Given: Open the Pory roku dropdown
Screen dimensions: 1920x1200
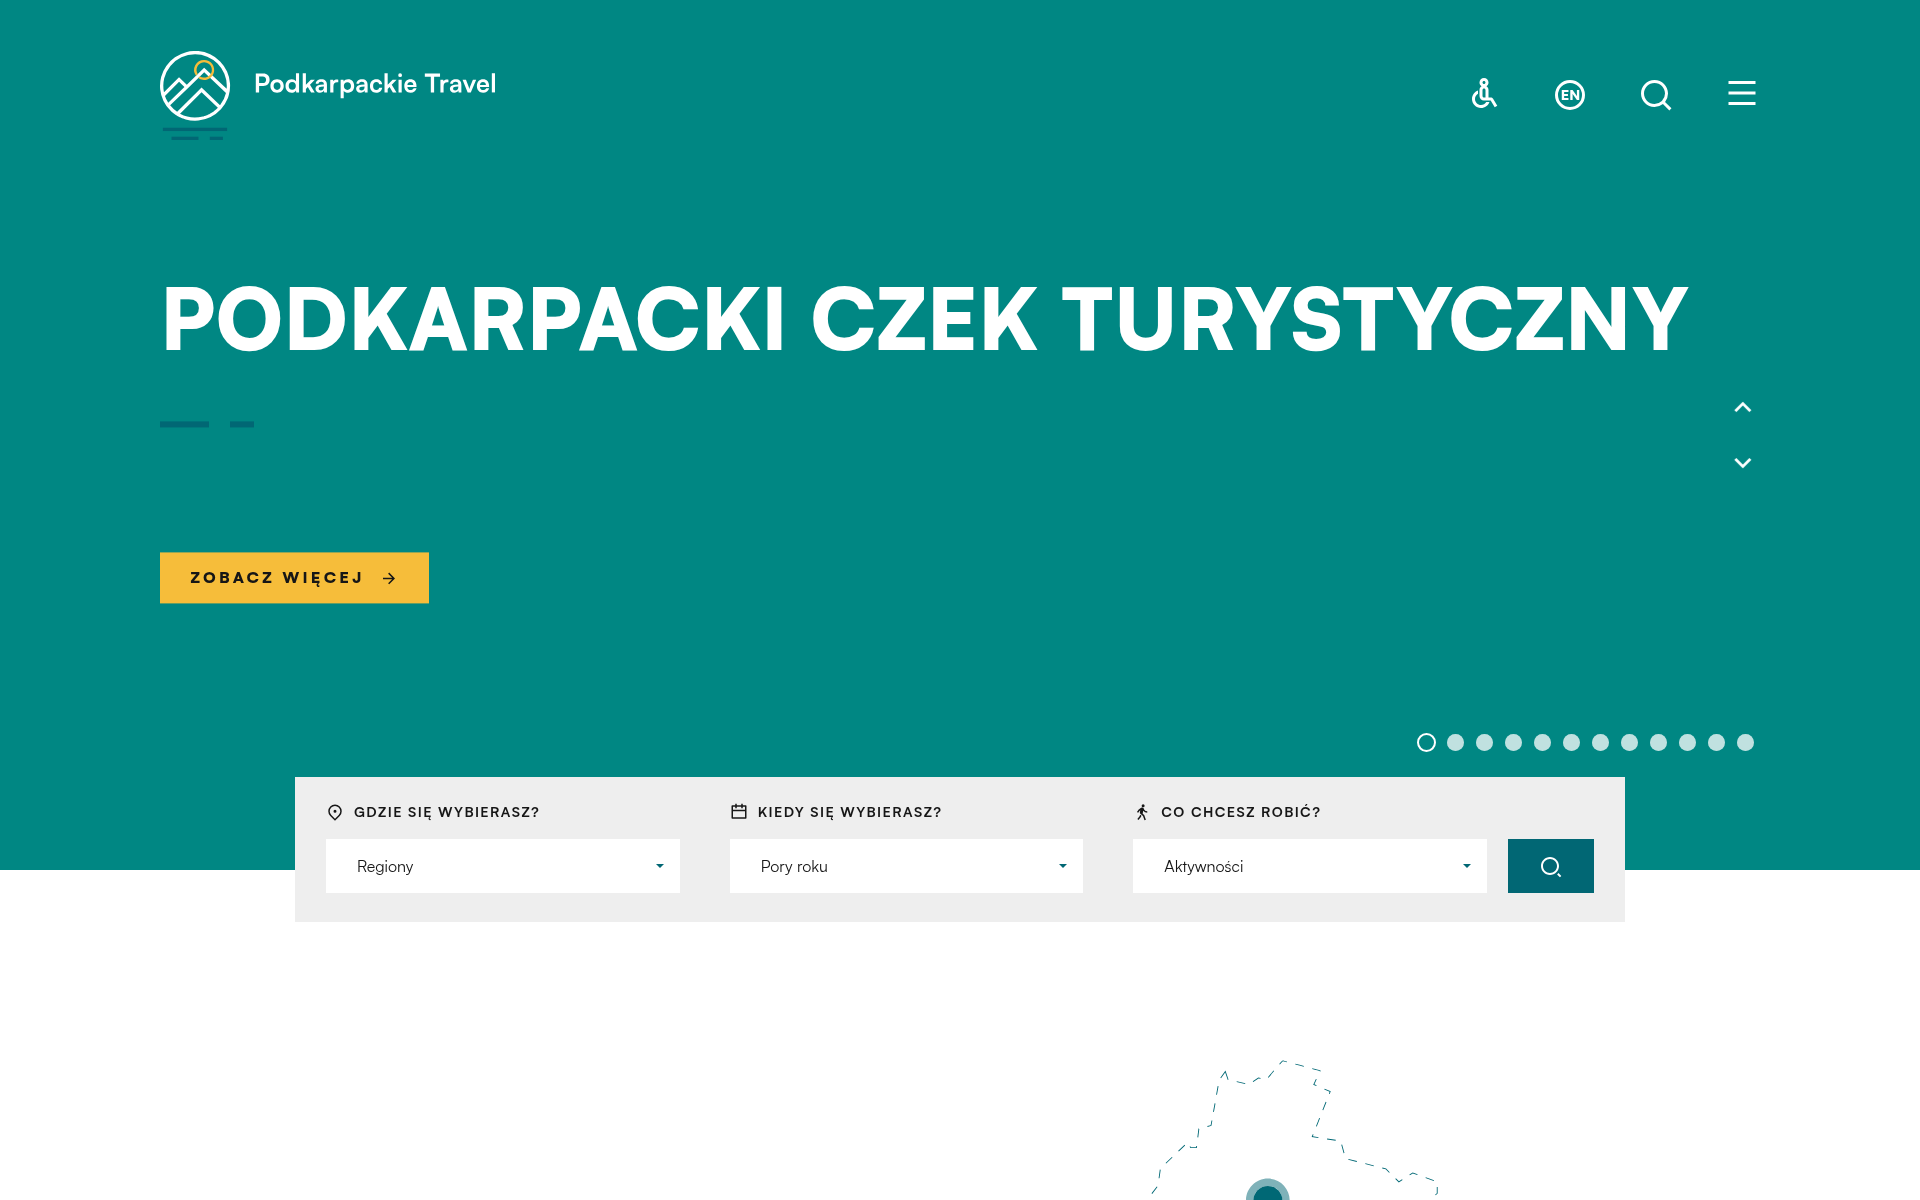Looking at the screenshot, I should pos(906,866).
